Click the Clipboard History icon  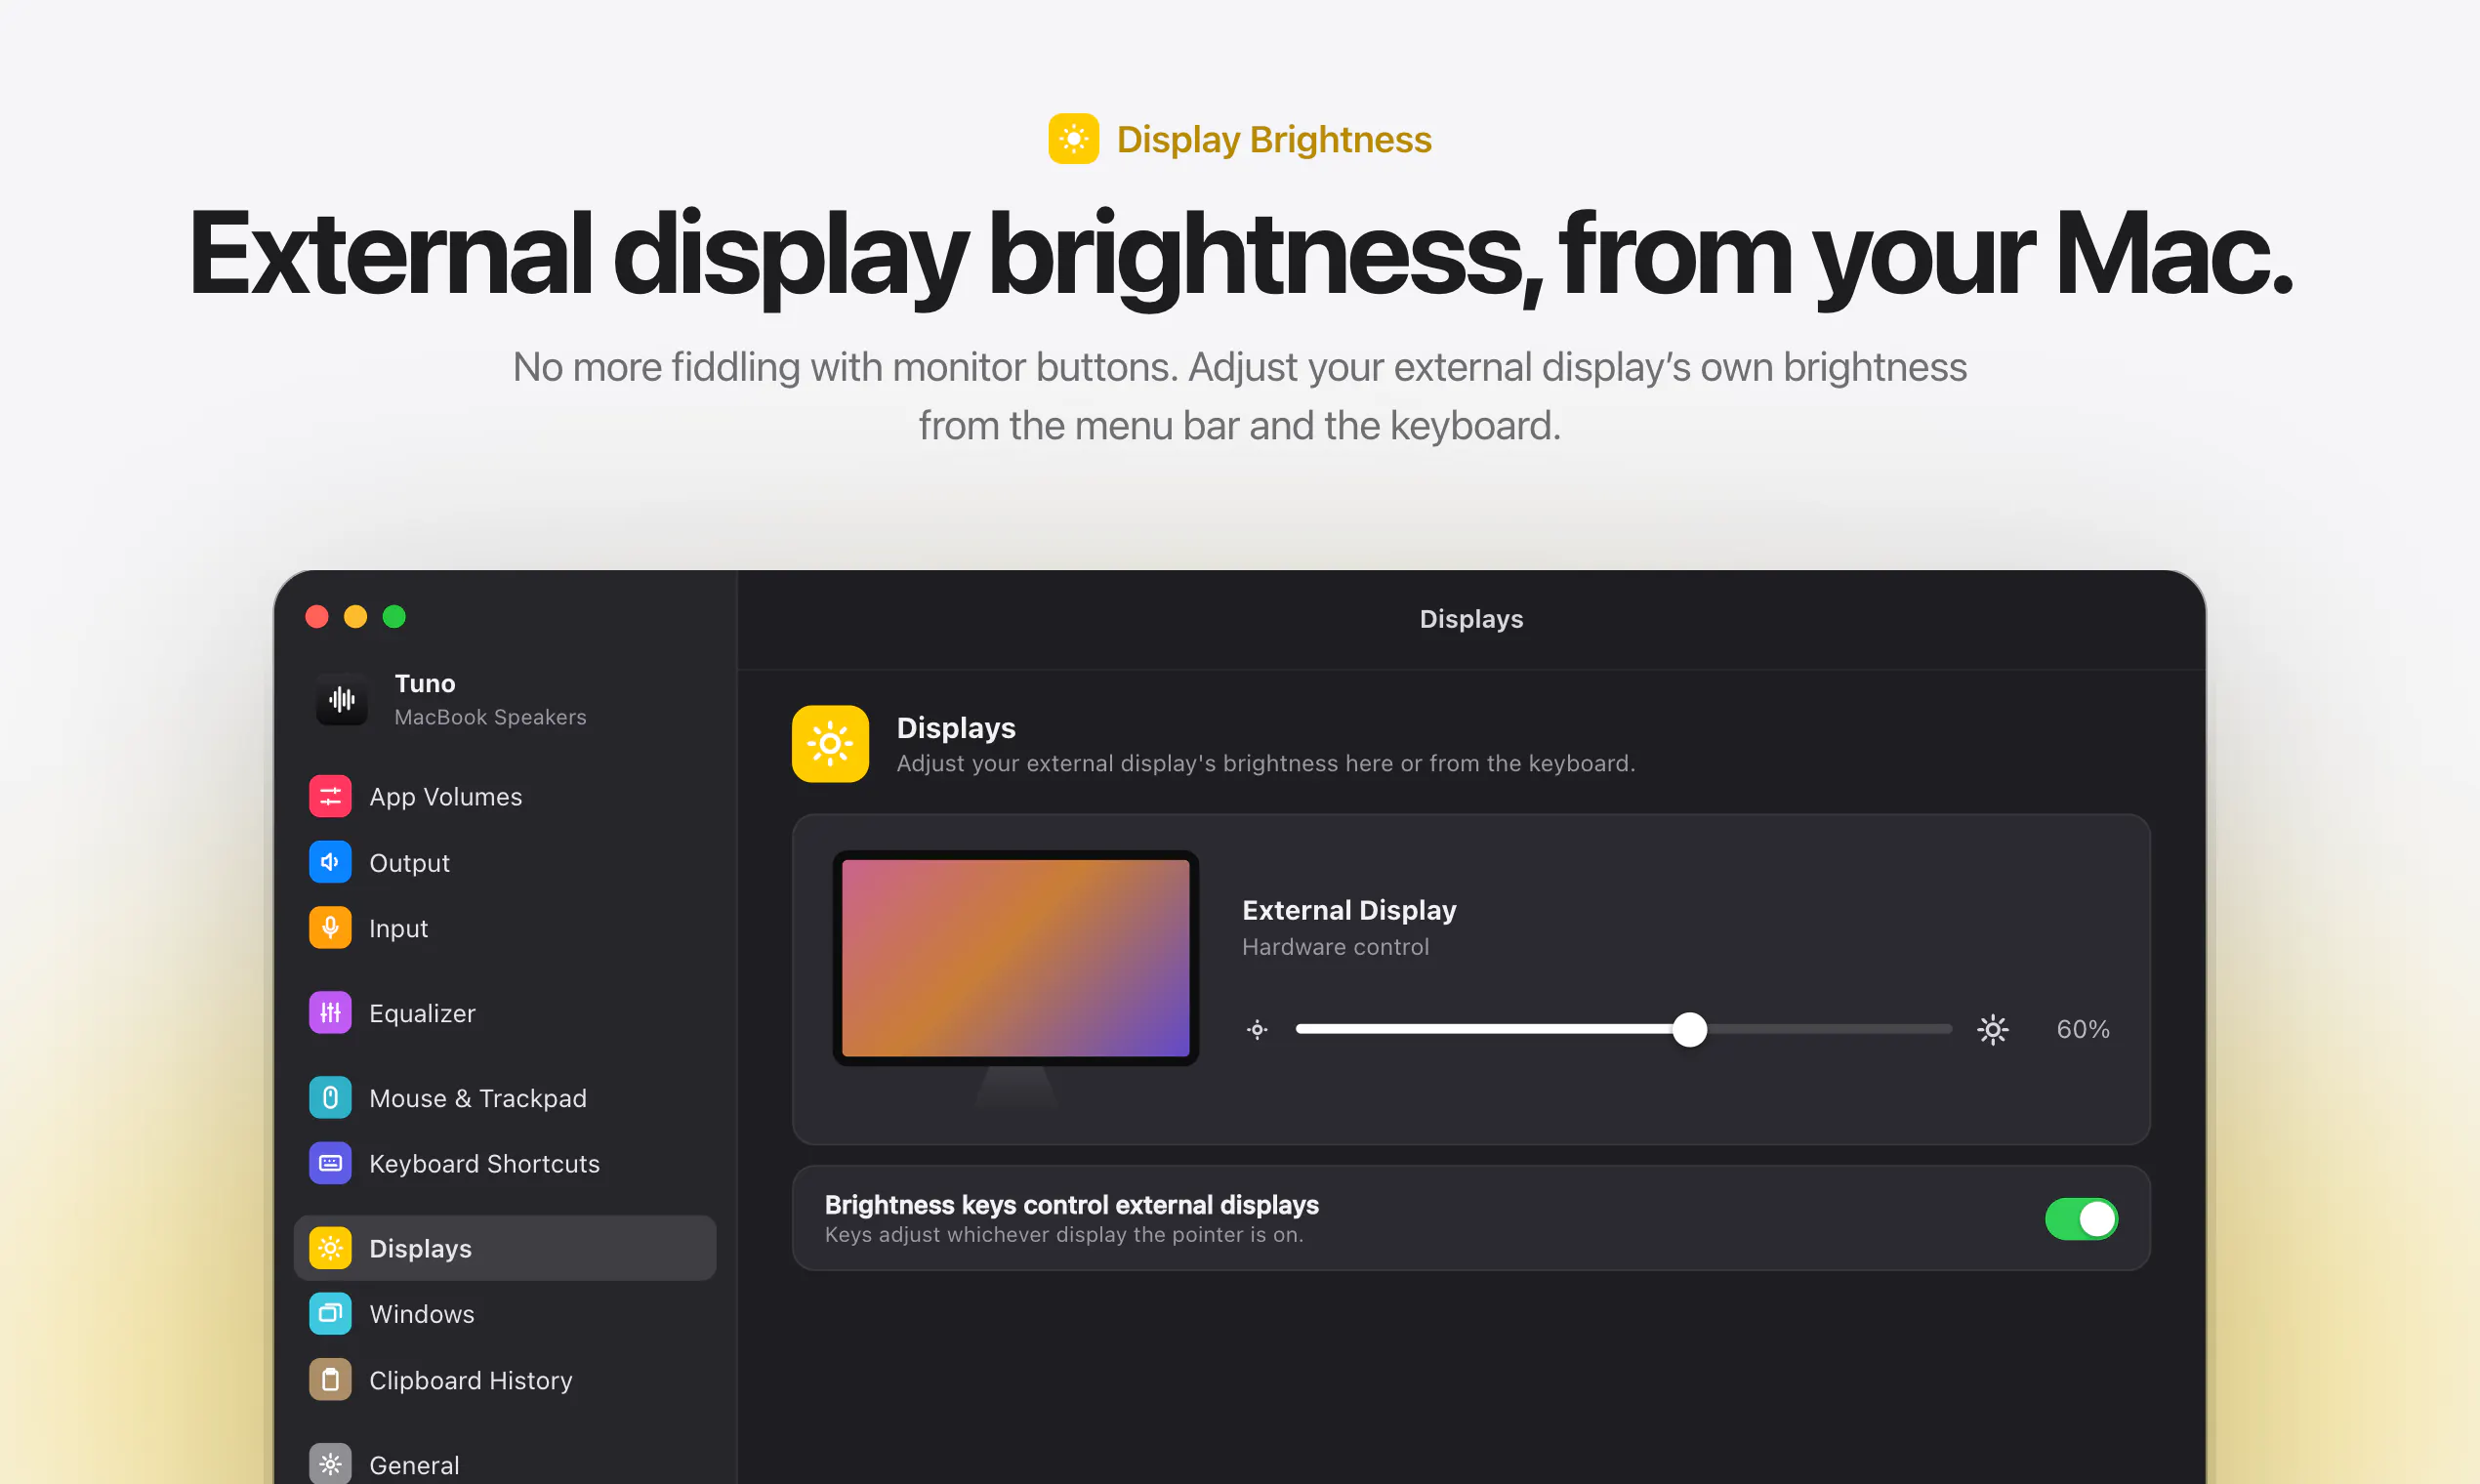[x=330, y=1380]
